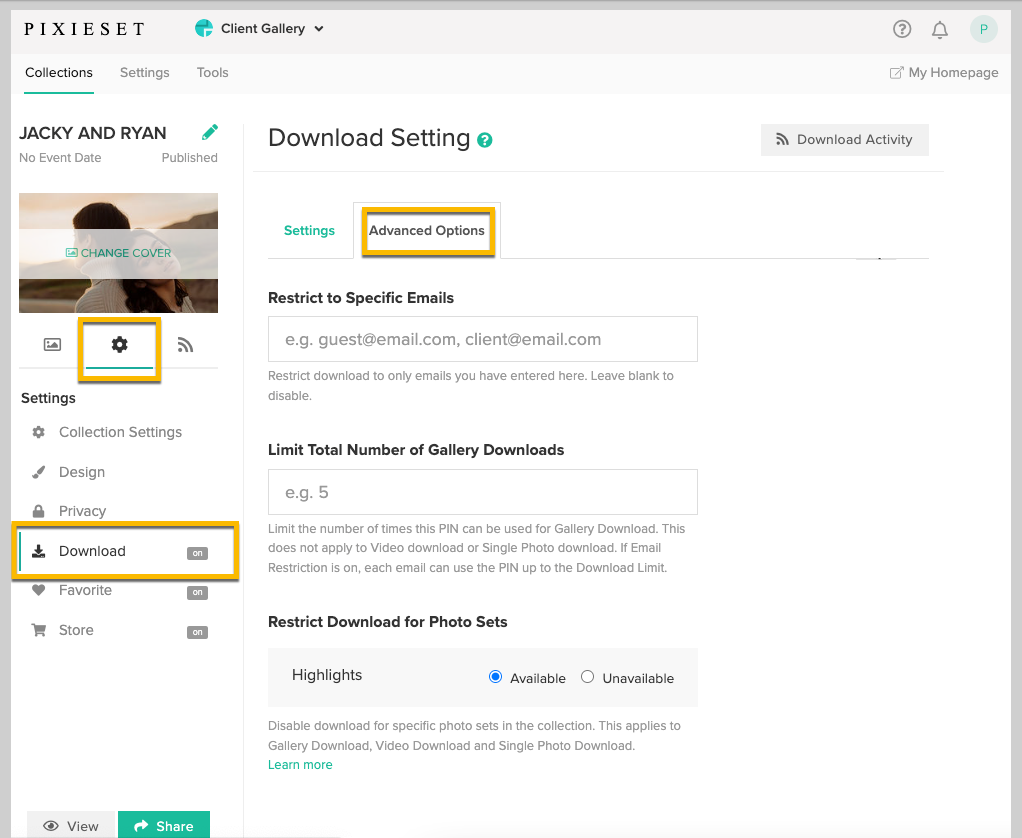Image resolution: width=1022 pixels, height=838 pixels.
Task: Click the download tray icon in sidebar
Action: point(39,551)
